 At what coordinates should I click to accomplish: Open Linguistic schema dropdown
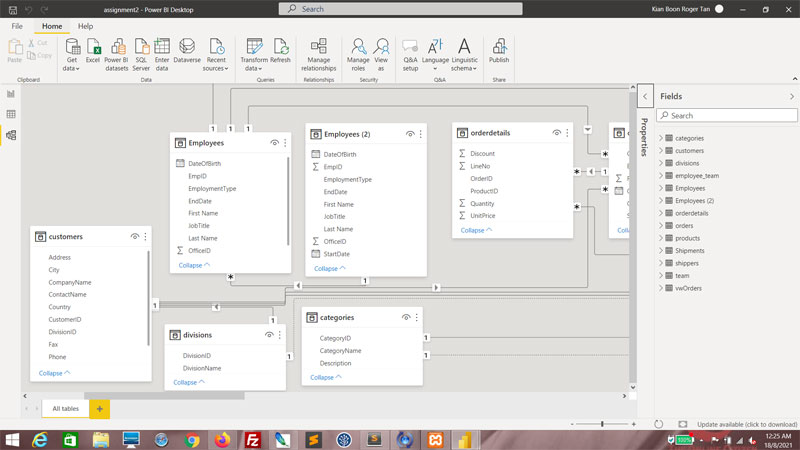point(464,55)
